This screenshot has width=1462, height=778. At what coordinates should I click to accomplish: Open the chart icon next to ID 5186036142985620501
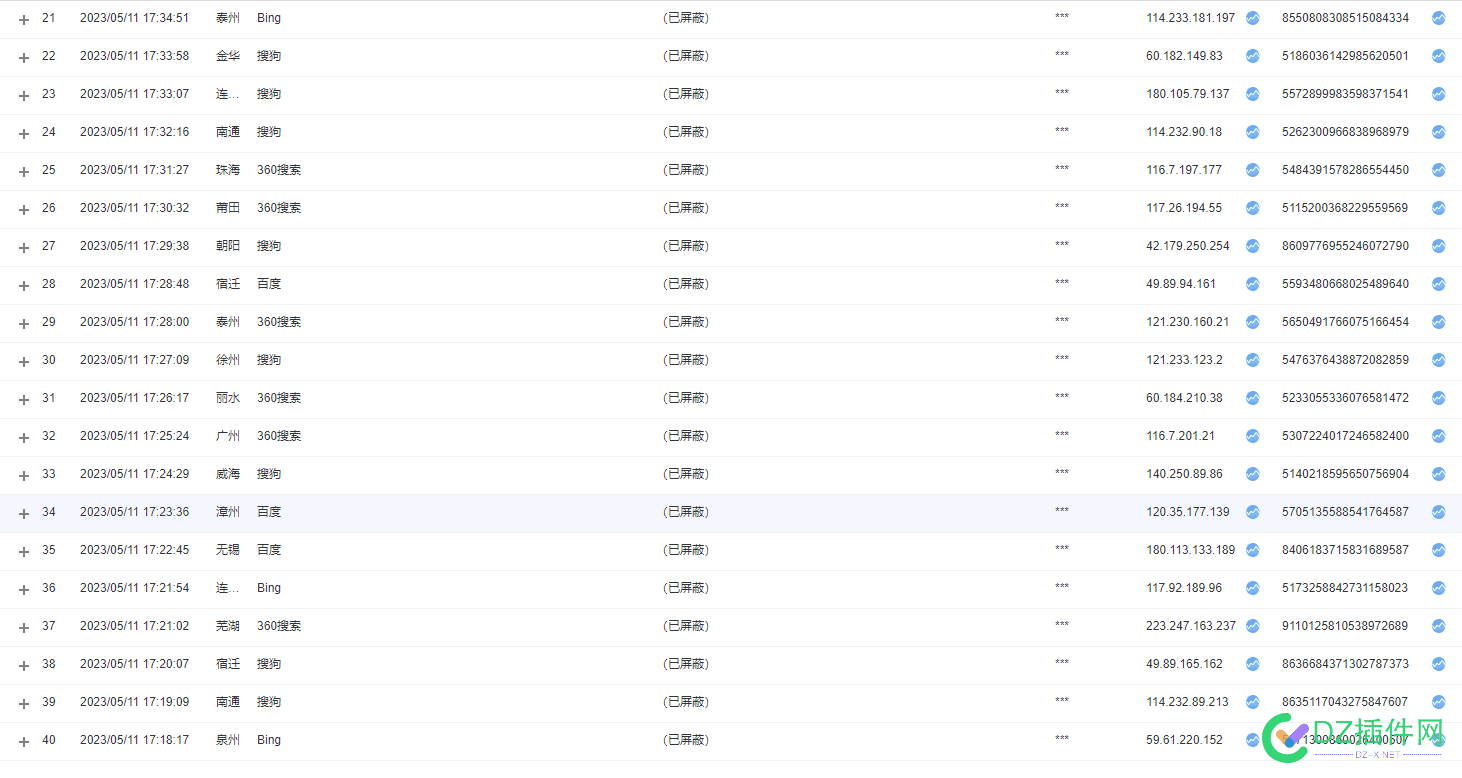[1438, 56]
